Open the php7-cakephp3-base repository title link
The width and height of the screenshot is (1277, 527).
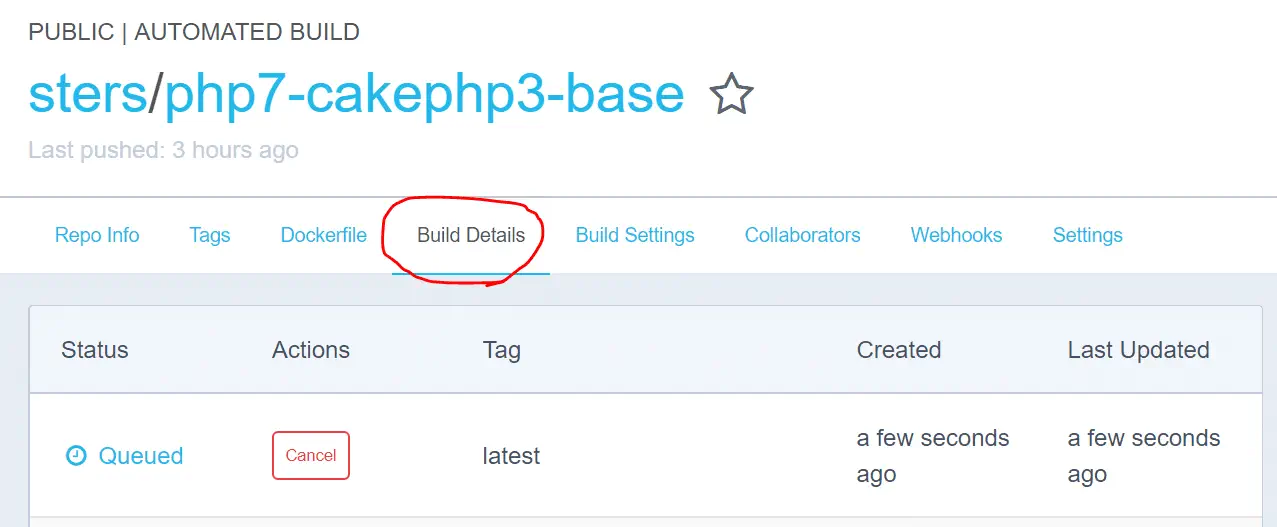[424, 94]
